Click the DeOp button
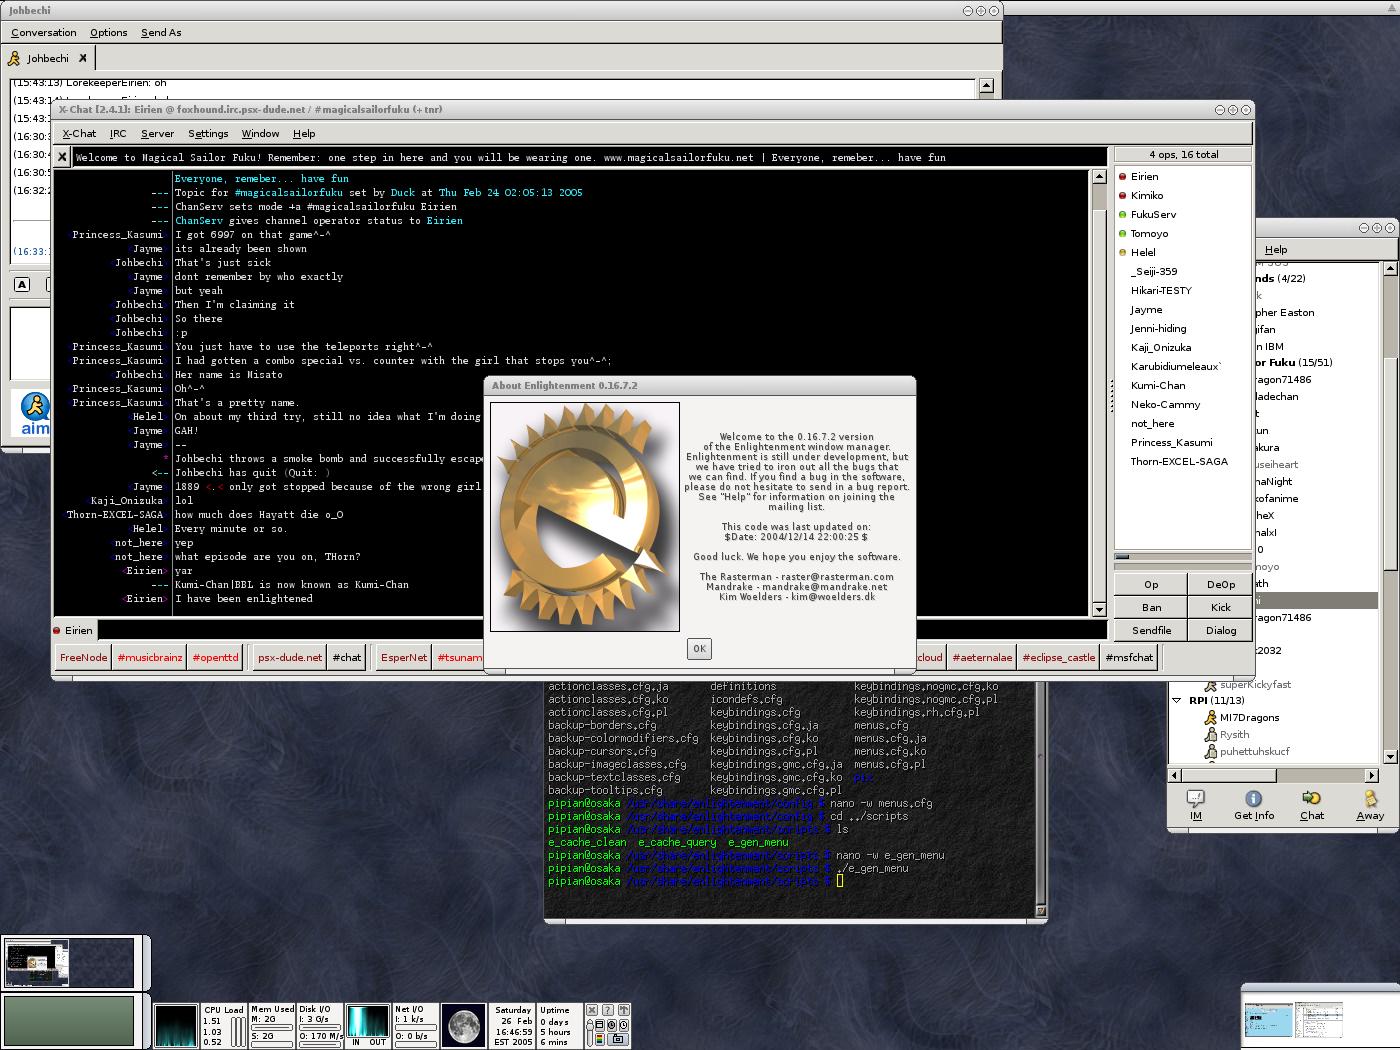1400x1050 pixels. [x=1220, y=584]
